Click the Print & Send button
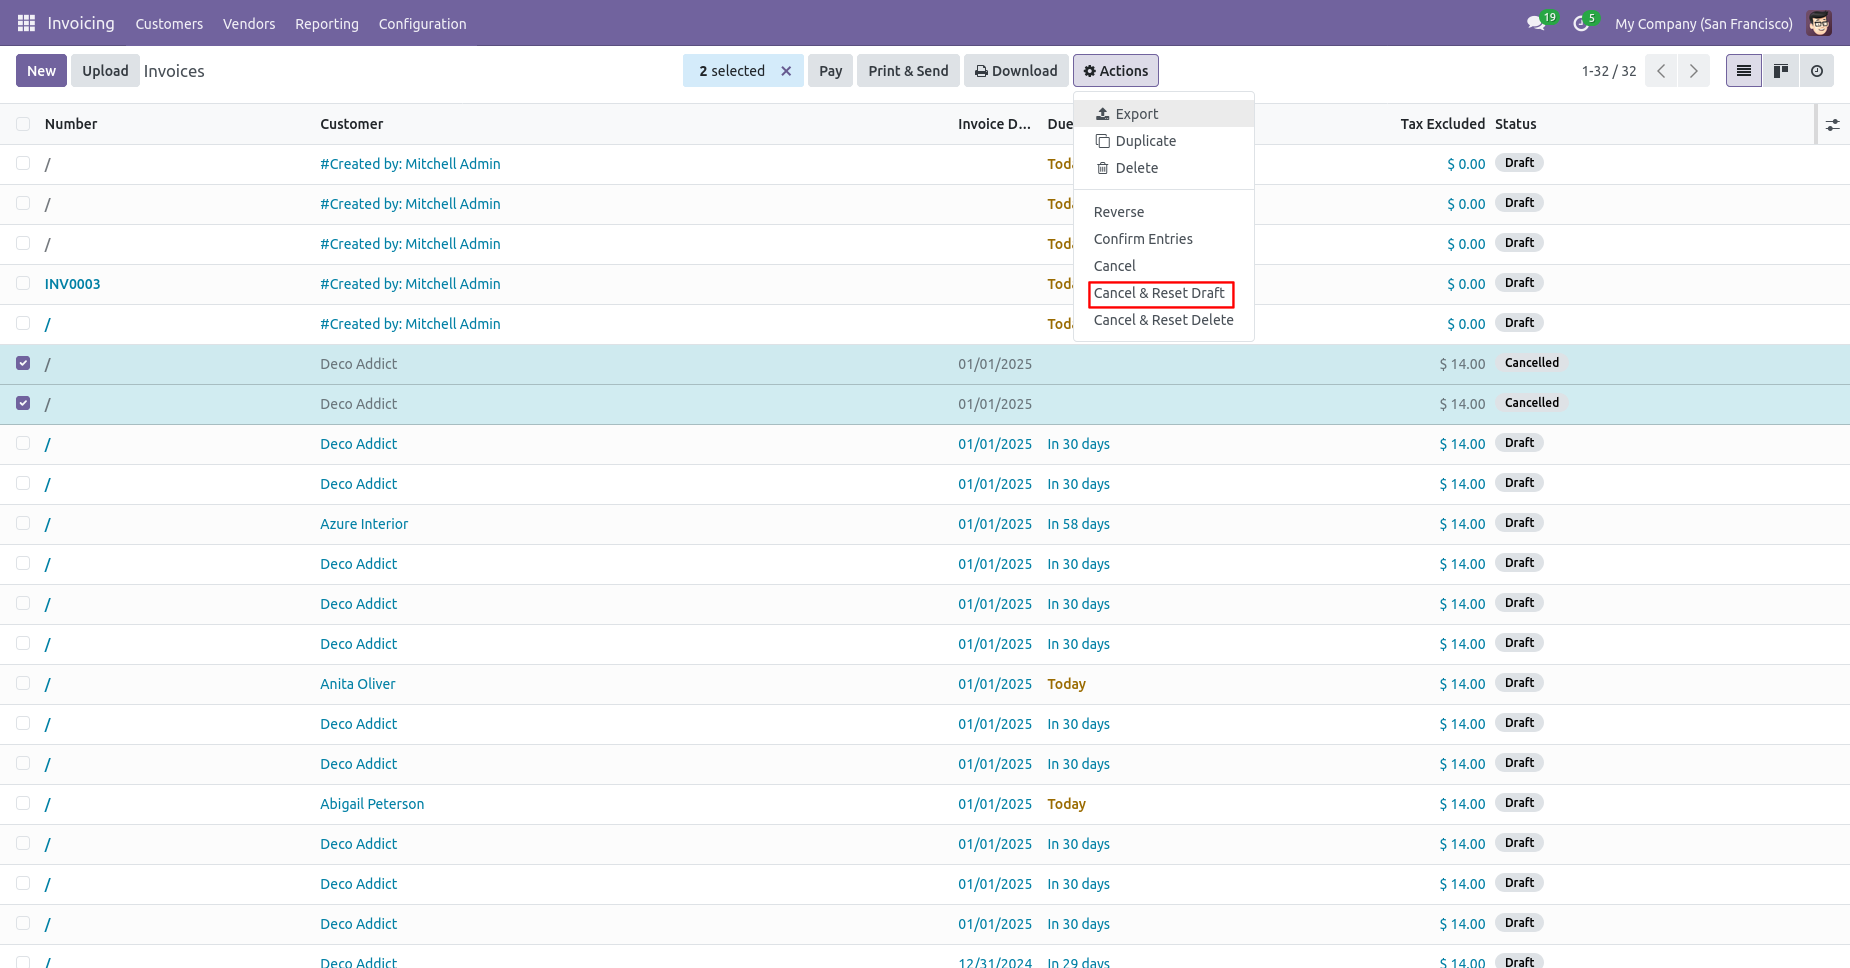Image resolution: width=1850 pixels, height=968 pixels. pos(908,71)
